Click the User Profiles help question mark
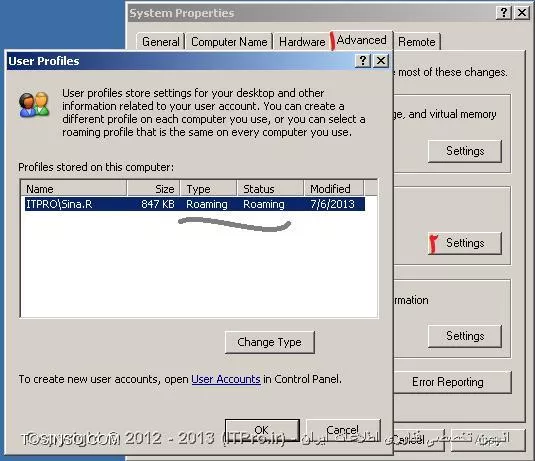The height and width of the screenshot is (461, 535). tap(363, 61)
